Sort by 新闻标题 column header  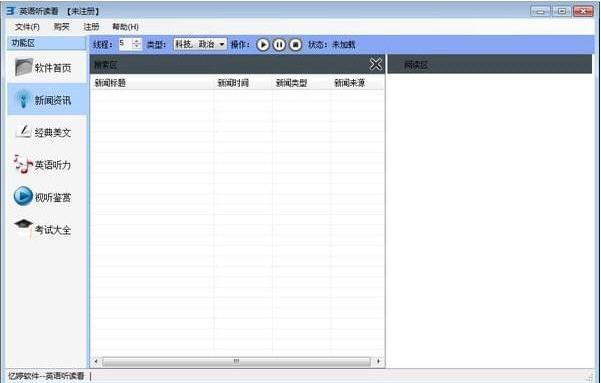click(x=152, y=83)
